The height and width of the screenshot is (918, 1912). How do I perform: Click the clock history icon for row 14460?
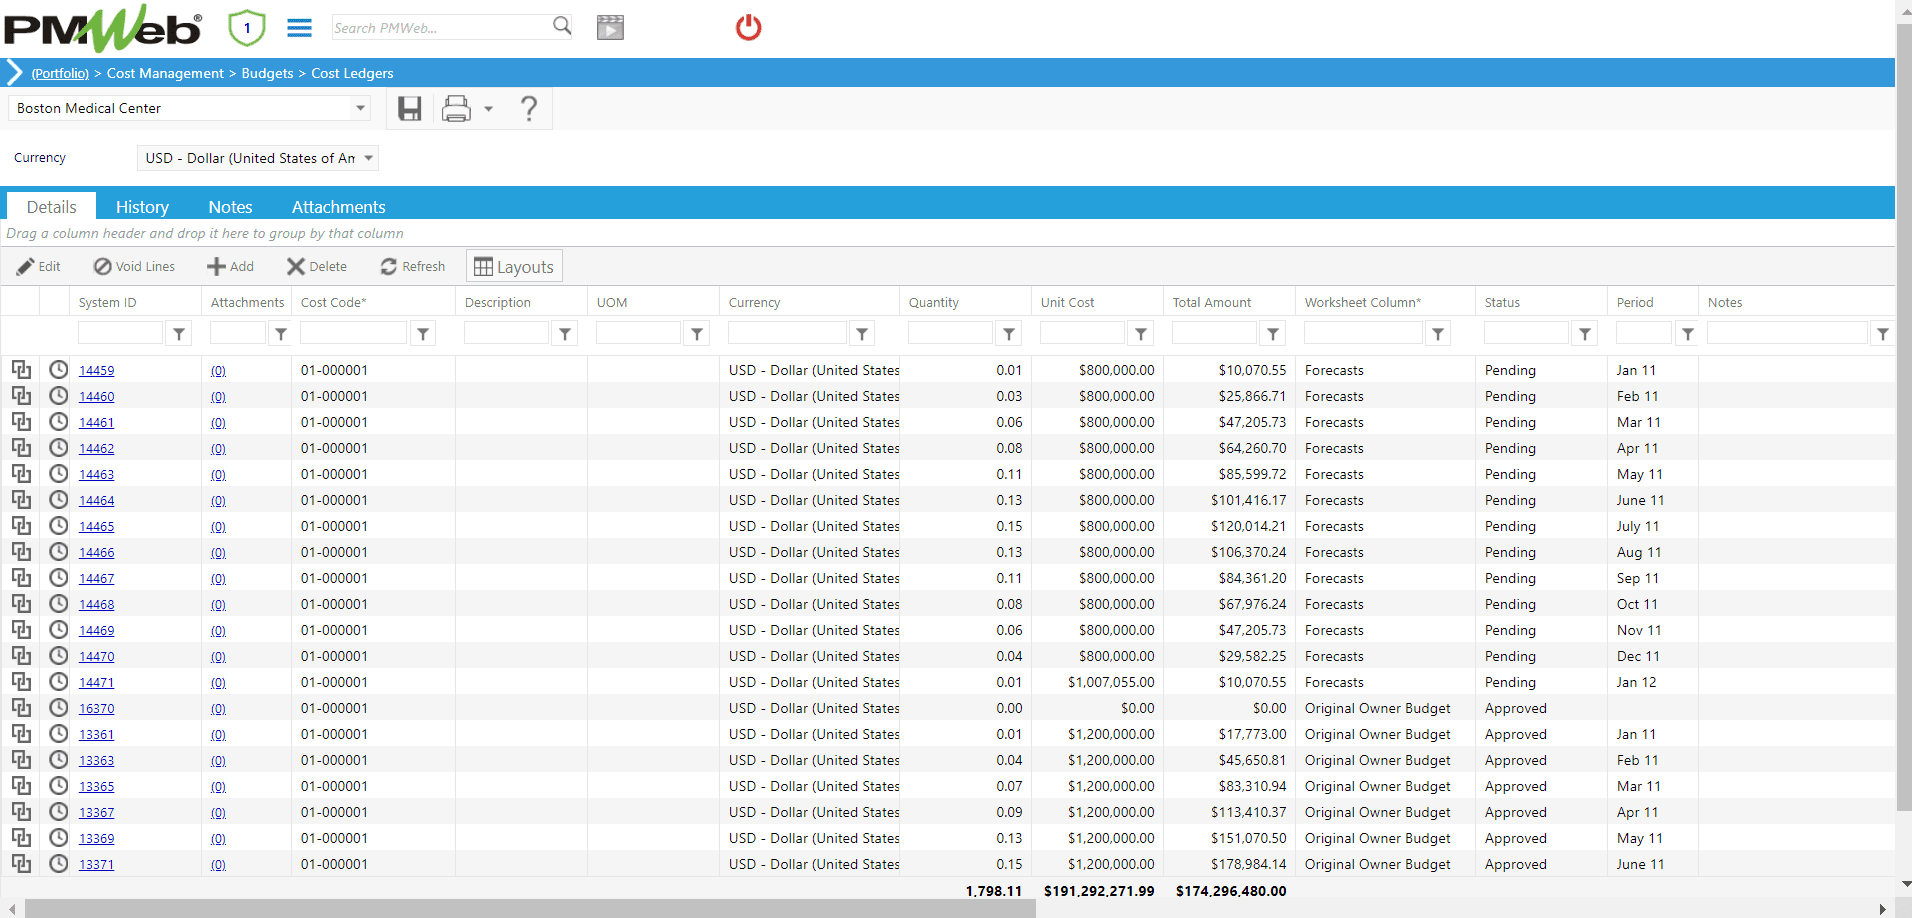pos(59,395)
